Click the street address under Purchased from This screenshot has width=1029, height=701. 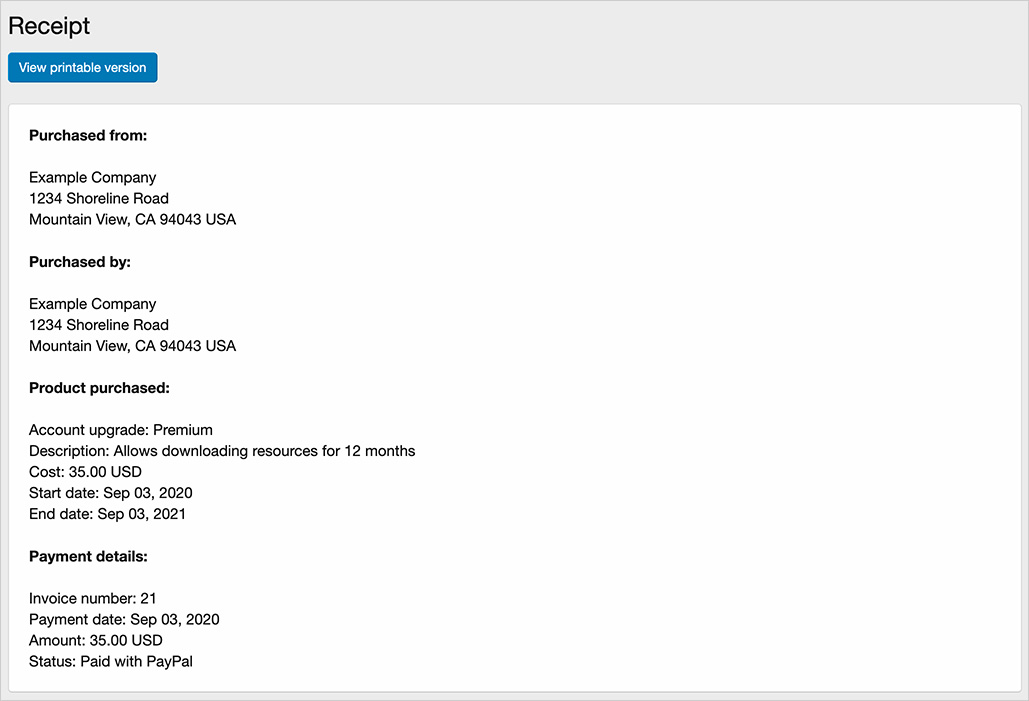[99, 198]
